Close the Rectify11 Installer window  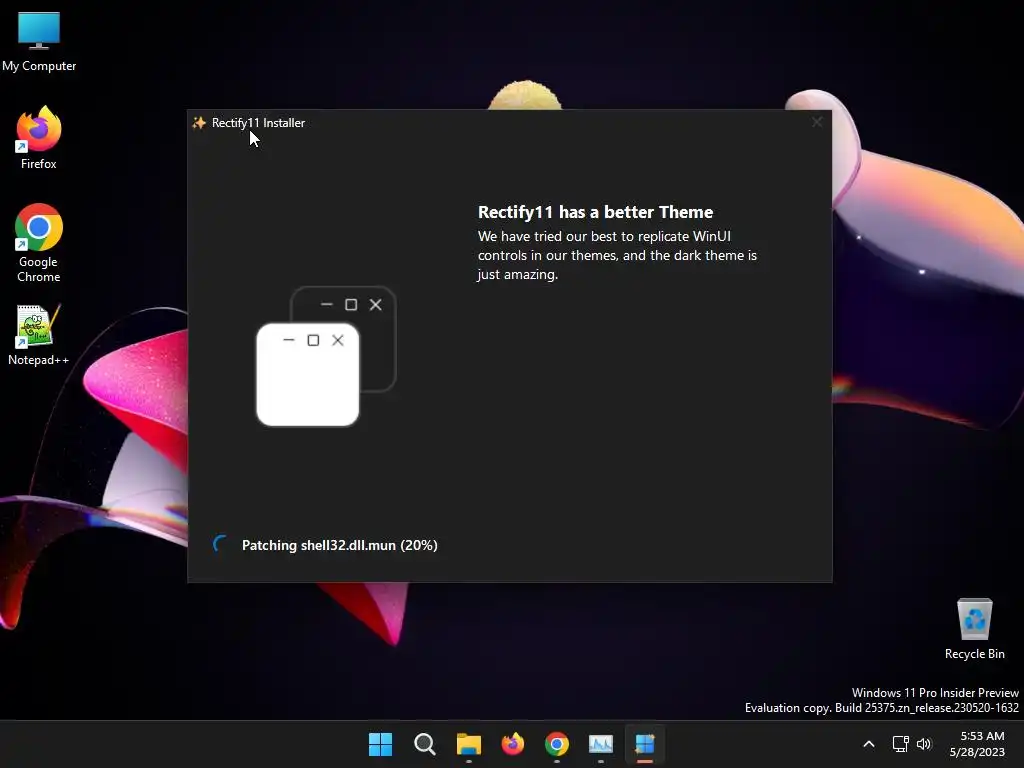pyautogui.click(x=817, y=122)
